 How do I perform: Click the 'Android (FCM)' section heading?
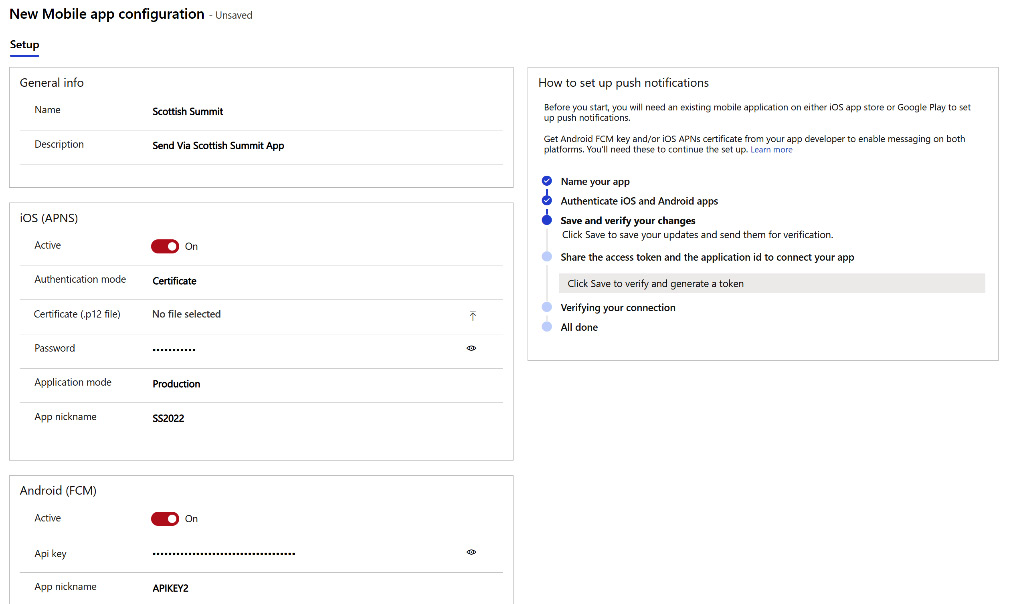point(58,490)
